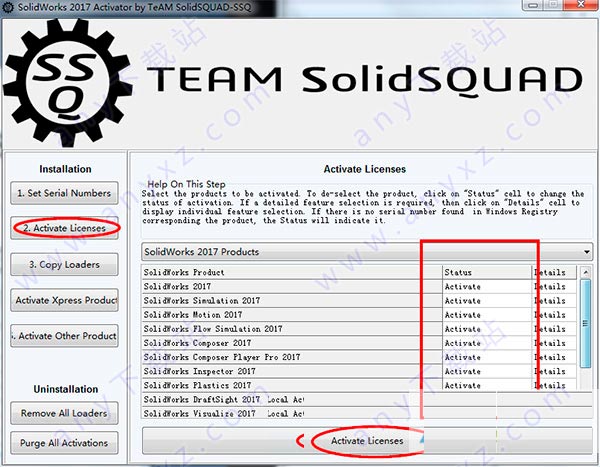Open the Set Serial Numbers step

[64, 193]
